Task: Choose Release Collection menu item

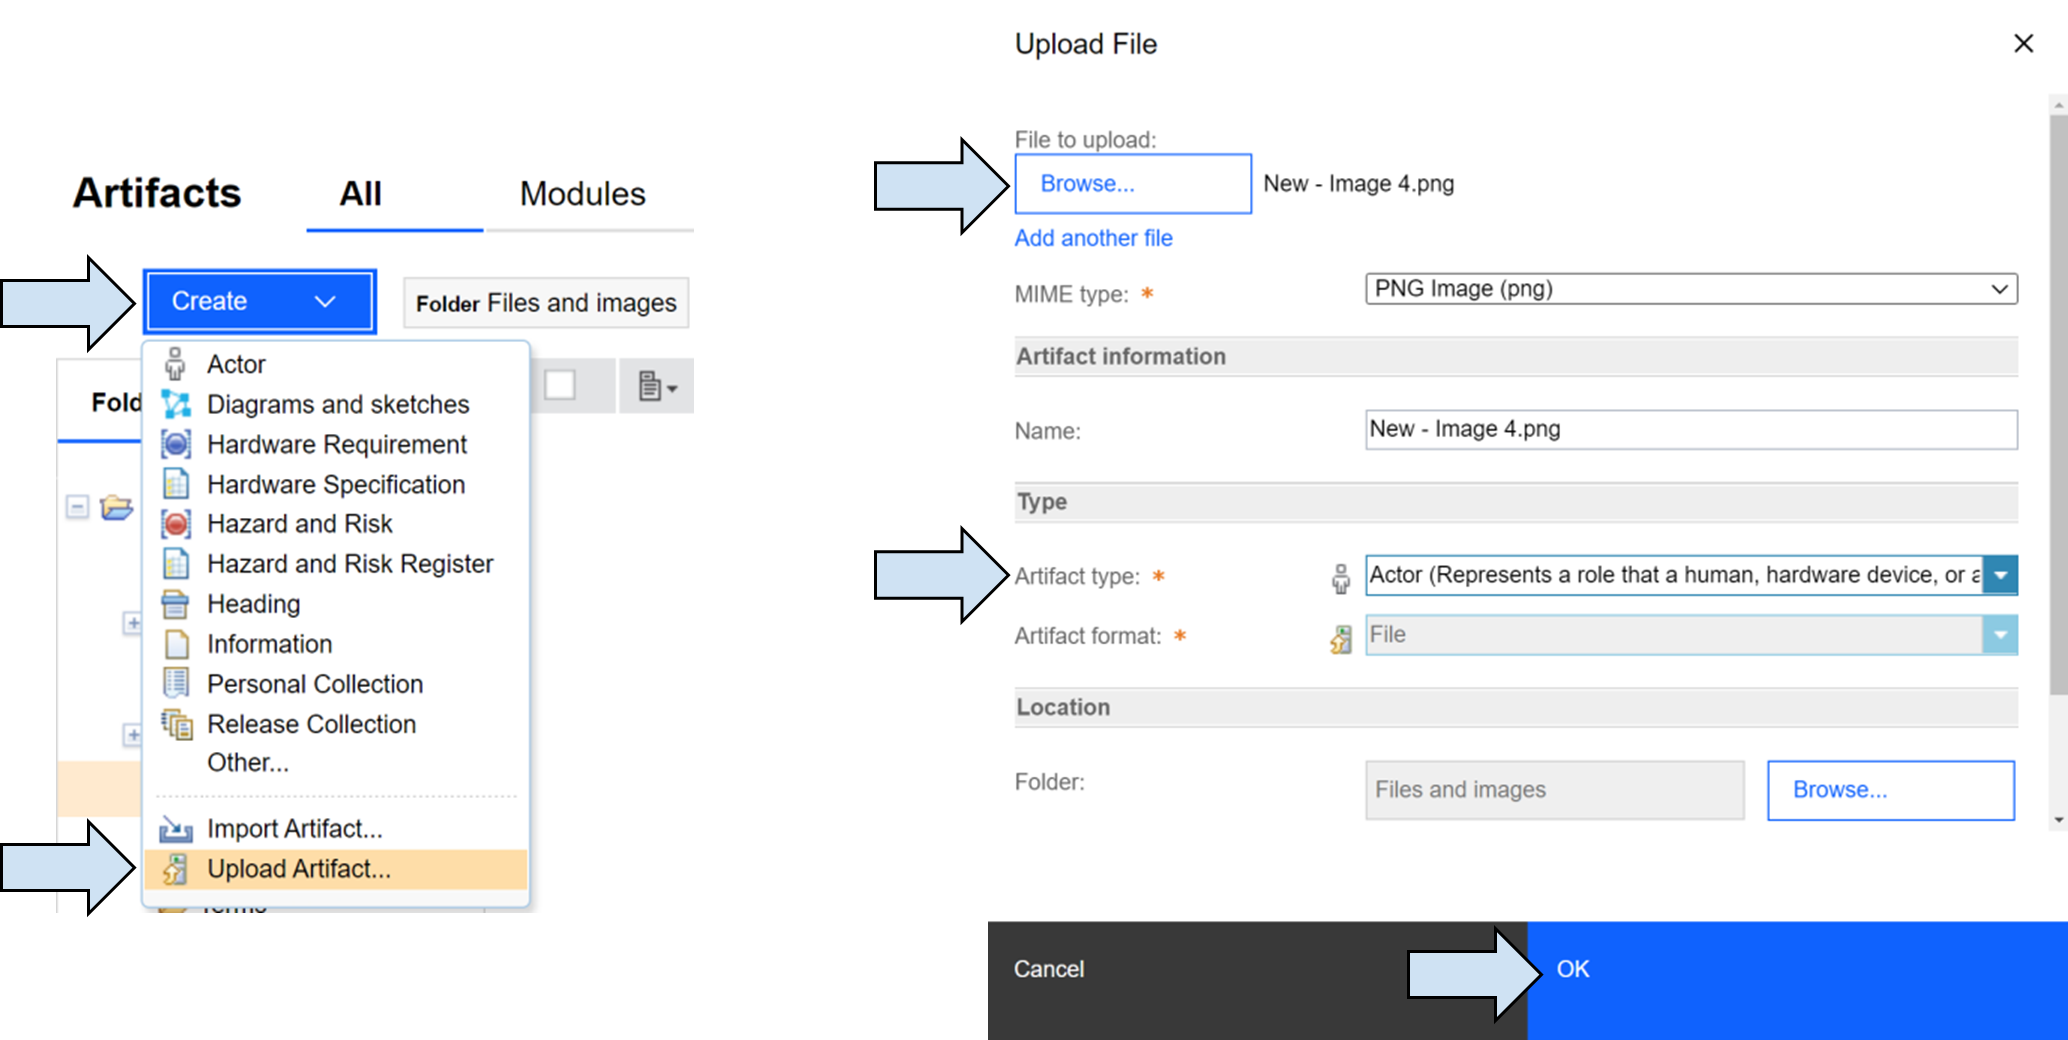Action: click(336, 724)
